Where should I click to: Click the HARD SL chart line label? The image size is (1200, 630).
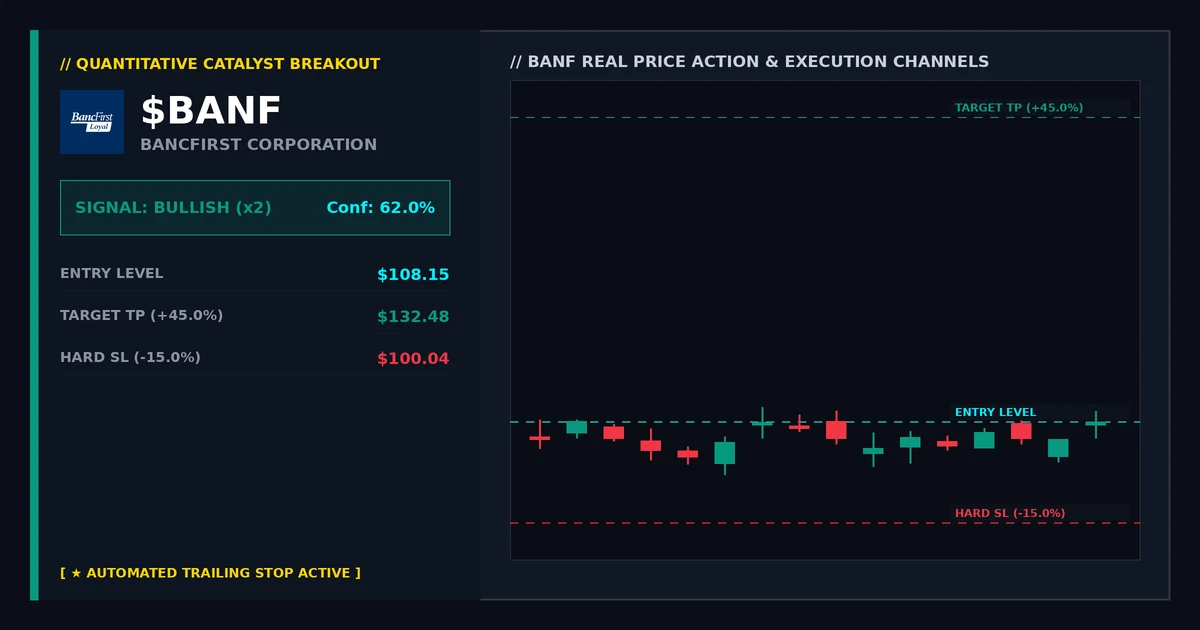(x=1009, y=513)
